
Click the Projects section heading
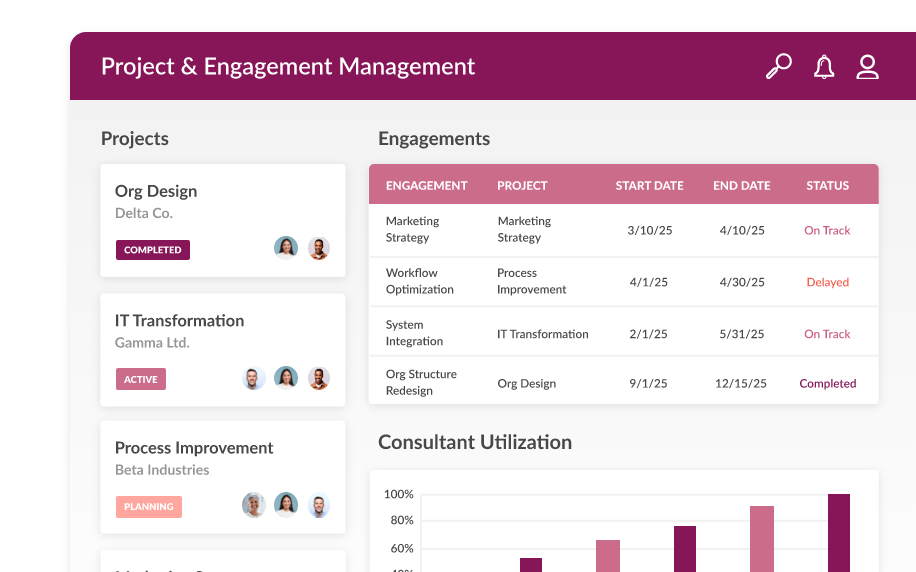point(135,138)
